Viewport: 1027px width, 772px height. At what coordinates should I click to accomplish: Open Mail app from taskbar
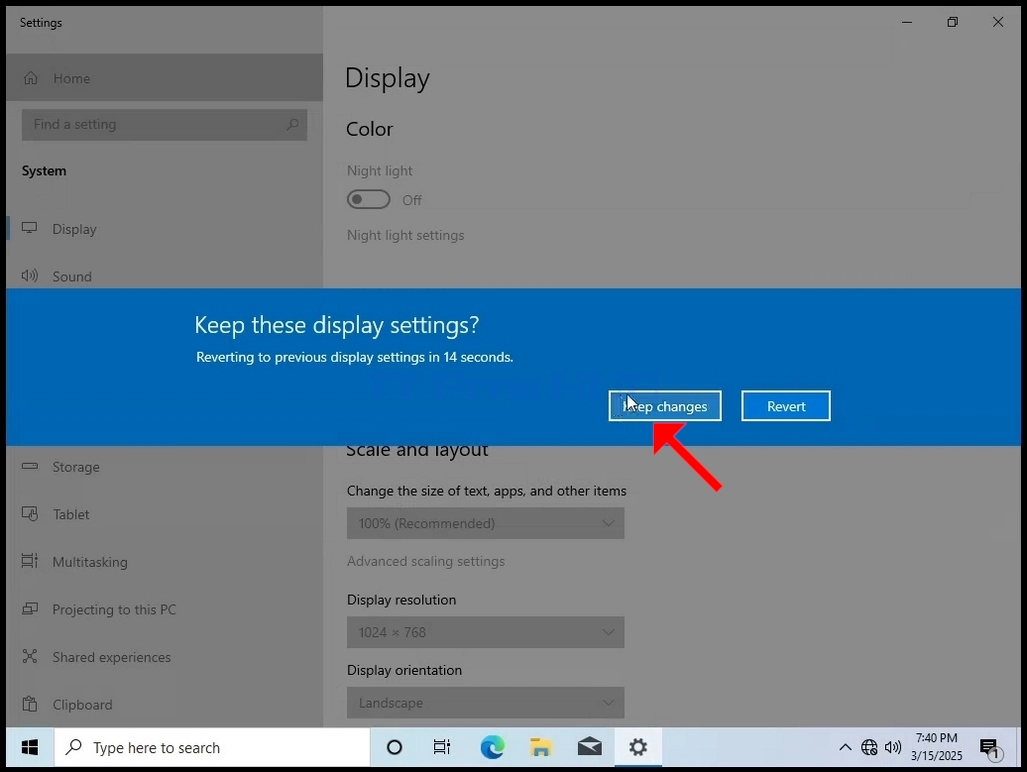[589, 747]
